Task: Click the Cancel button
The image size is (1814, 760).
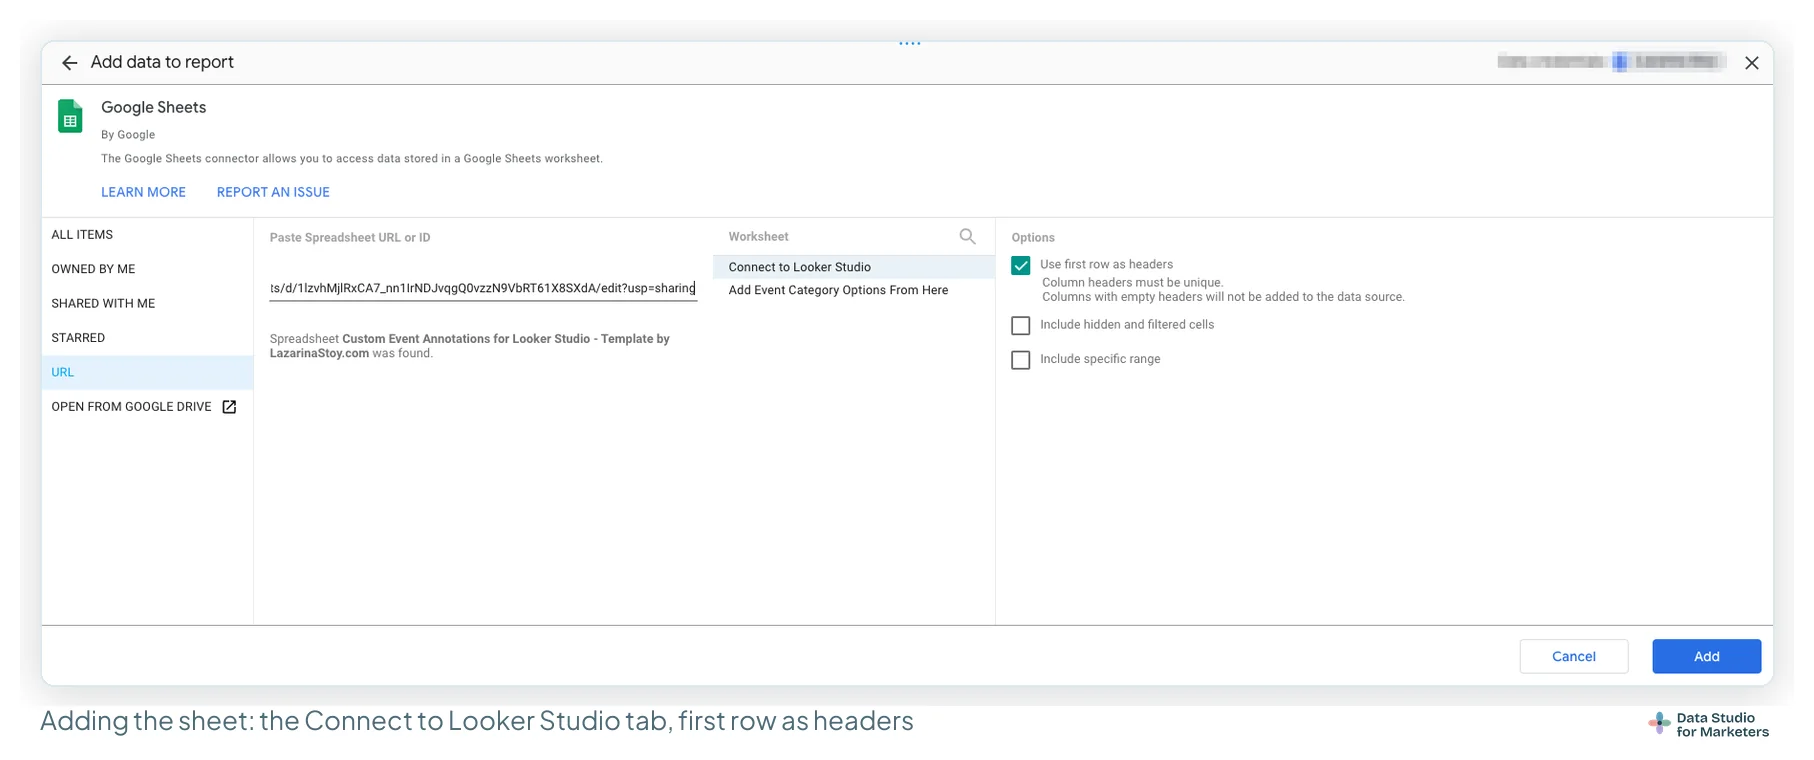Action: point(1573,656)
